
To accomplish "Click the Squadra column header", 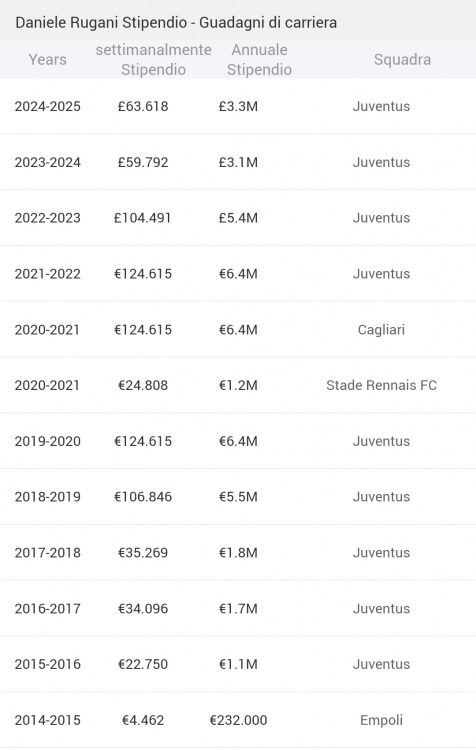I will point(402,59).
